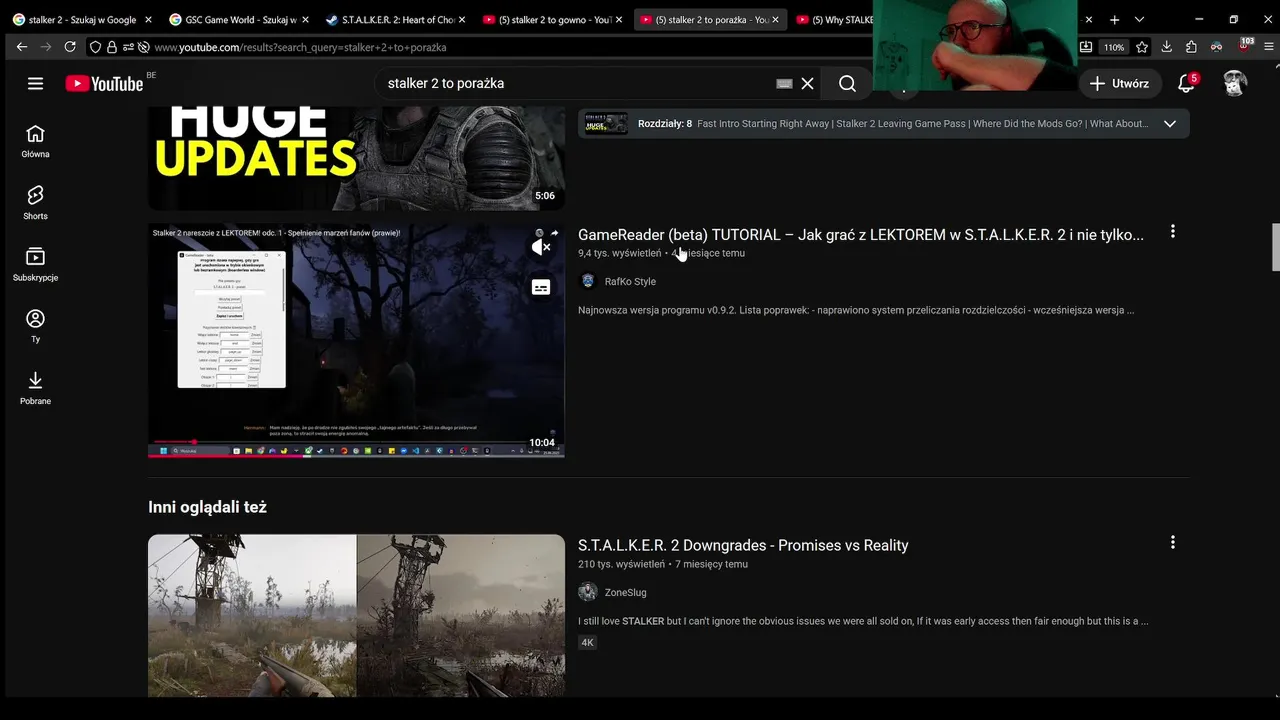1280x720 pixels.
Task: Open Subskrypcje in the sidebar
Action: tap(35, 265)
